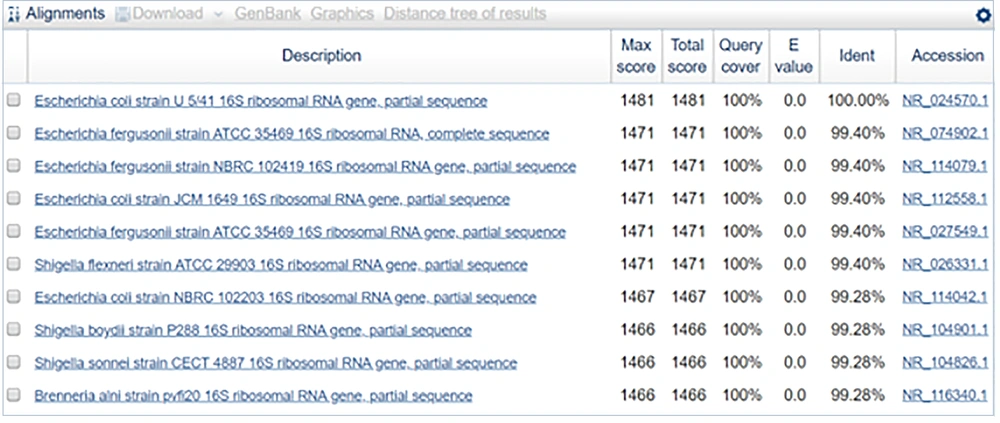This screenshot has height=423, width=1000.
Task: Sort by Max score column header
Action: coord(636,56)
